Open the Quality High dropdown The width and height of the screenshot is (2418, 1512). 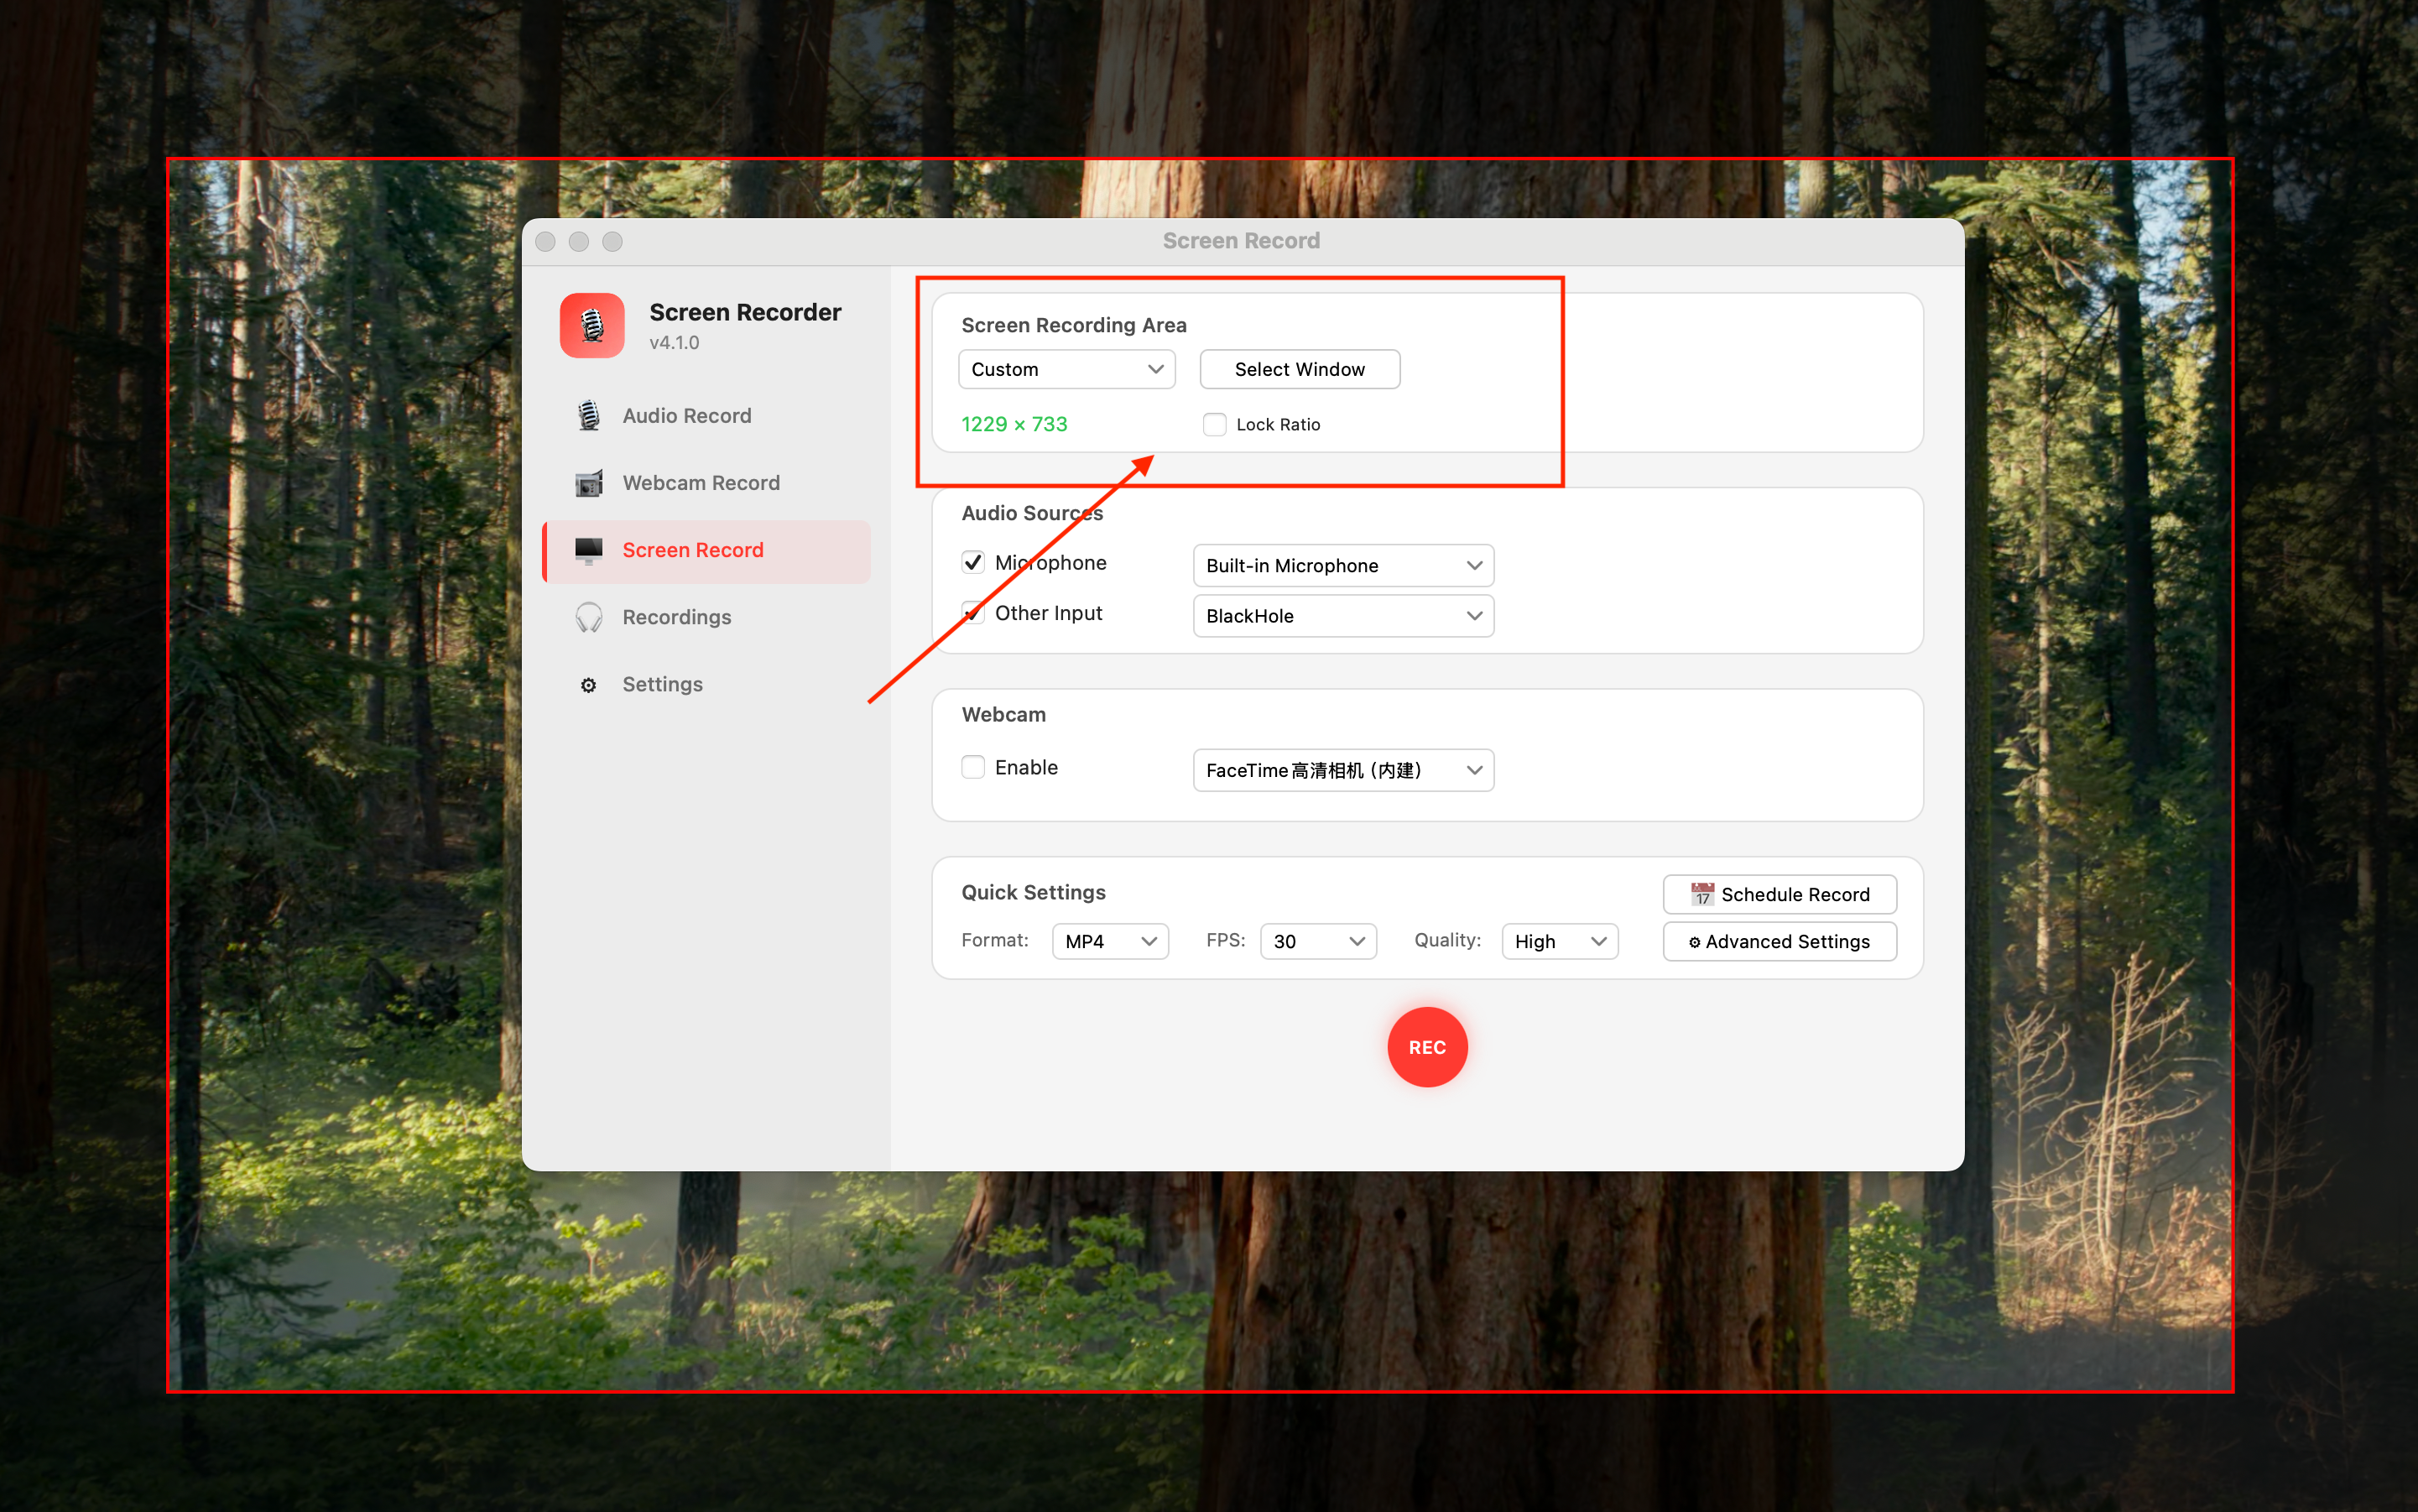1560,941
